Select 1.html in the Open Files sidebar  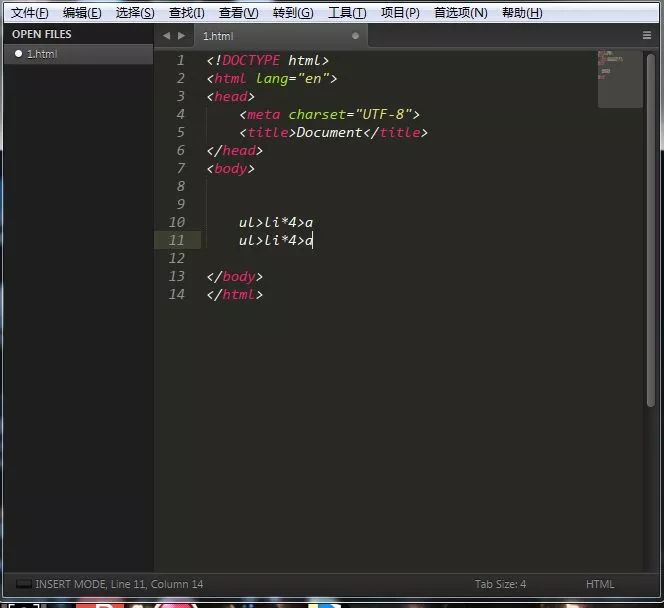coord(78,54)
